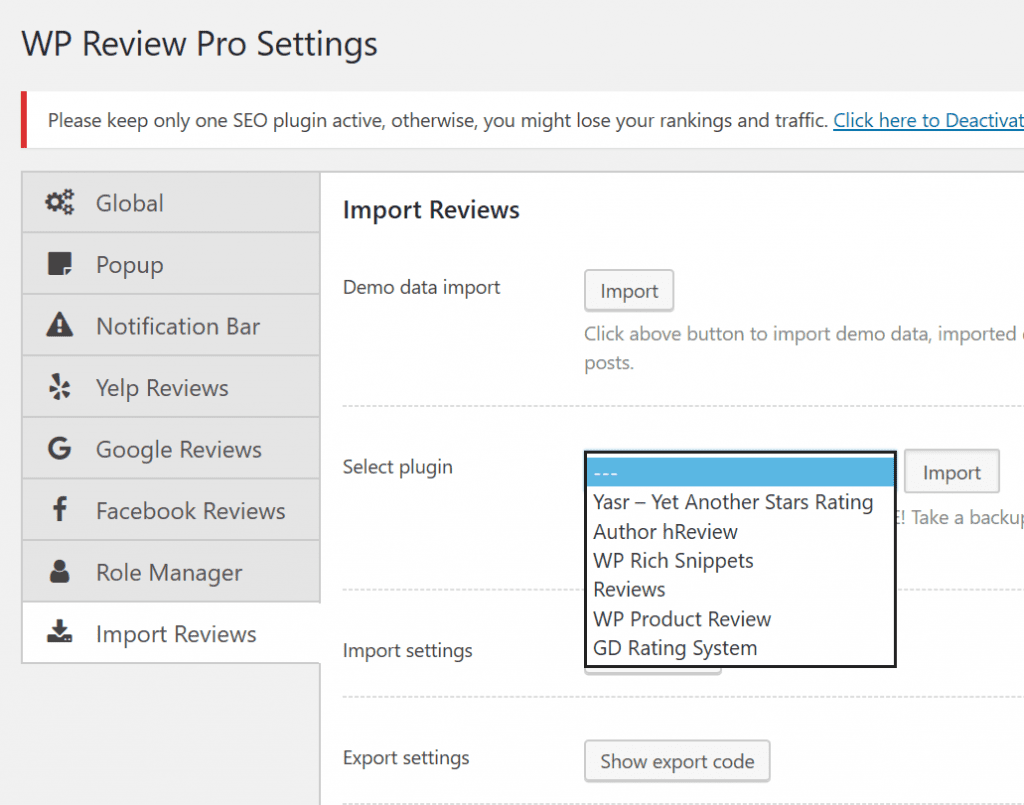The width and height of the screenshot is (1024, 805).
Task: Pick Reviews from the plugin dropdown
Action: [x=740, y=590]
